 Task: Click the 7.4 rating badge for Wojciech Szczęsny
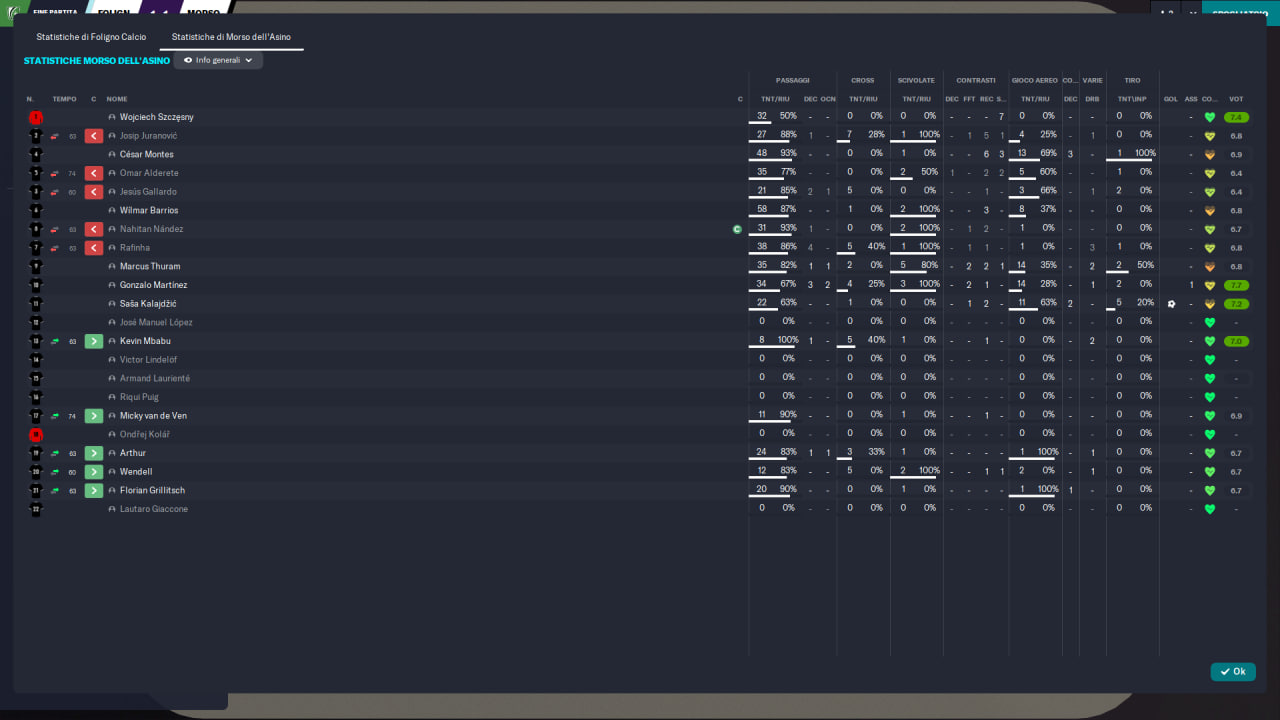(x=1237, y=117)
